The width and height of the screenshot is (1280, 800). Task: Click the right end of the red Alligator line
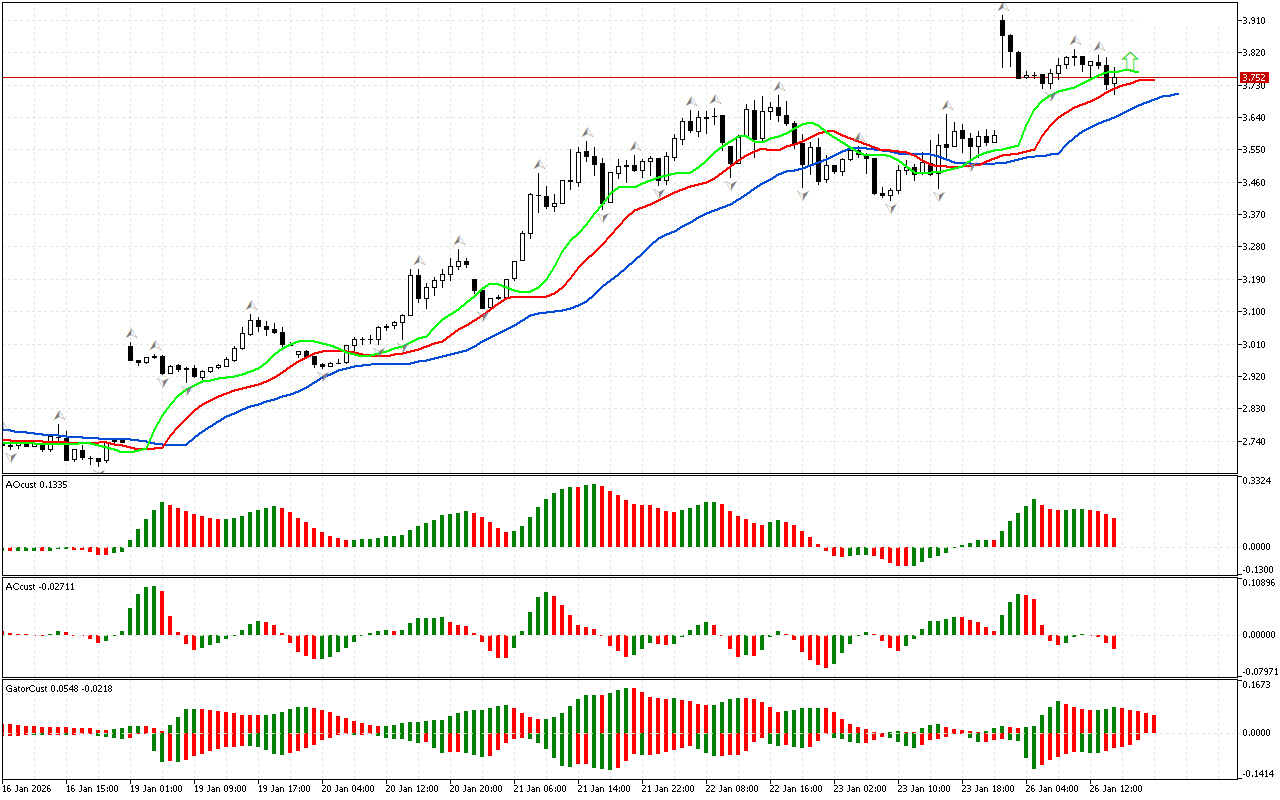point(1153,79)
